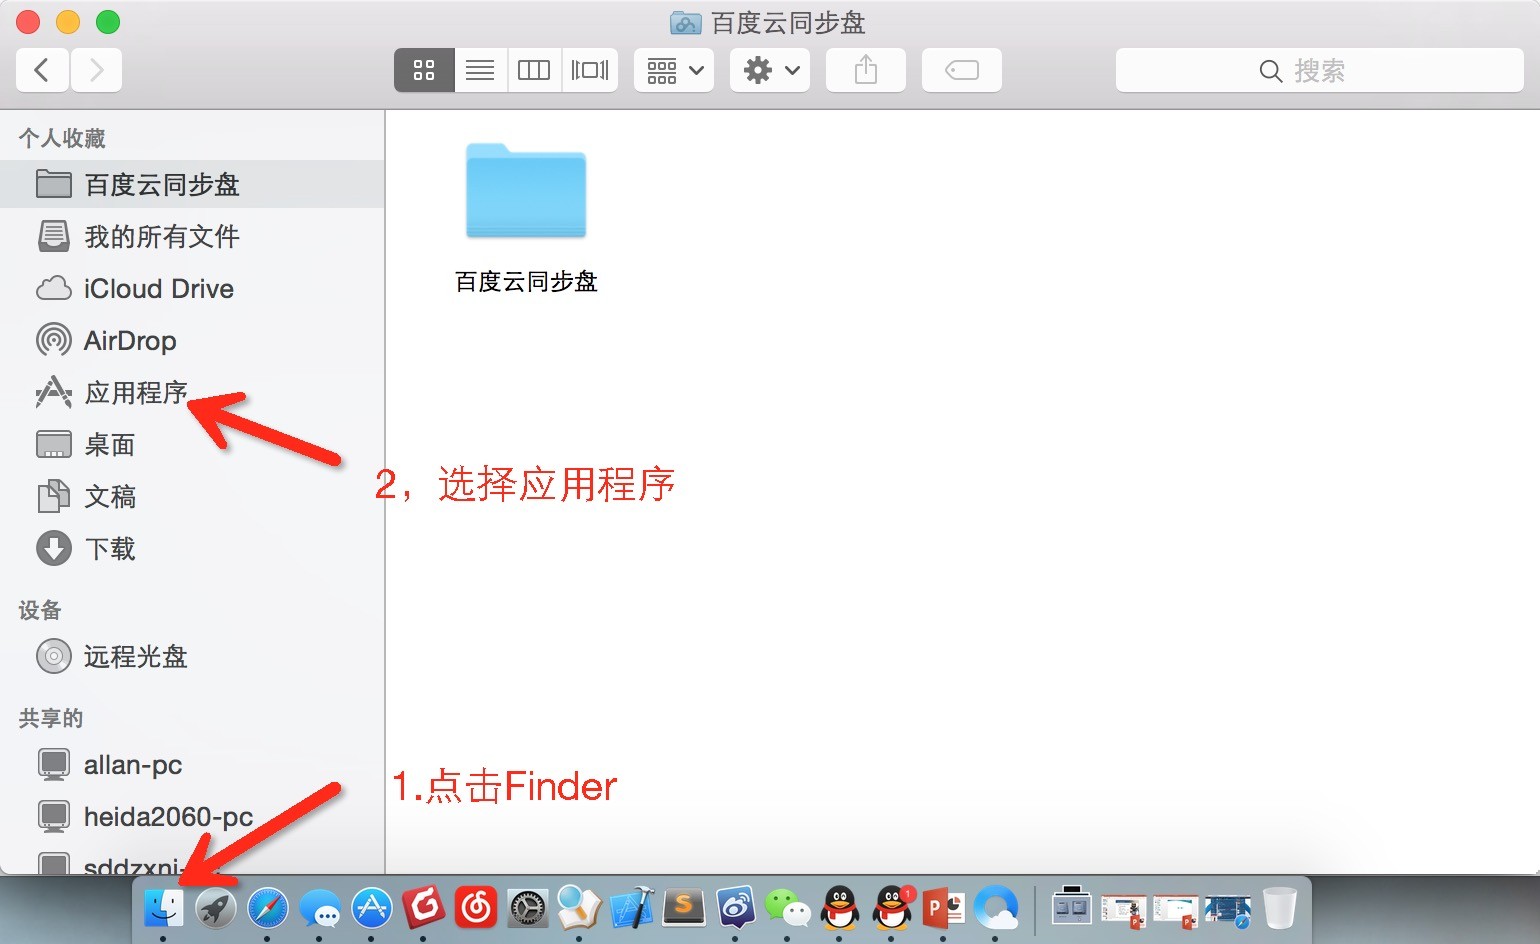
Task: Open QQ penguin without badge in Dock
Action: point(840,908)
